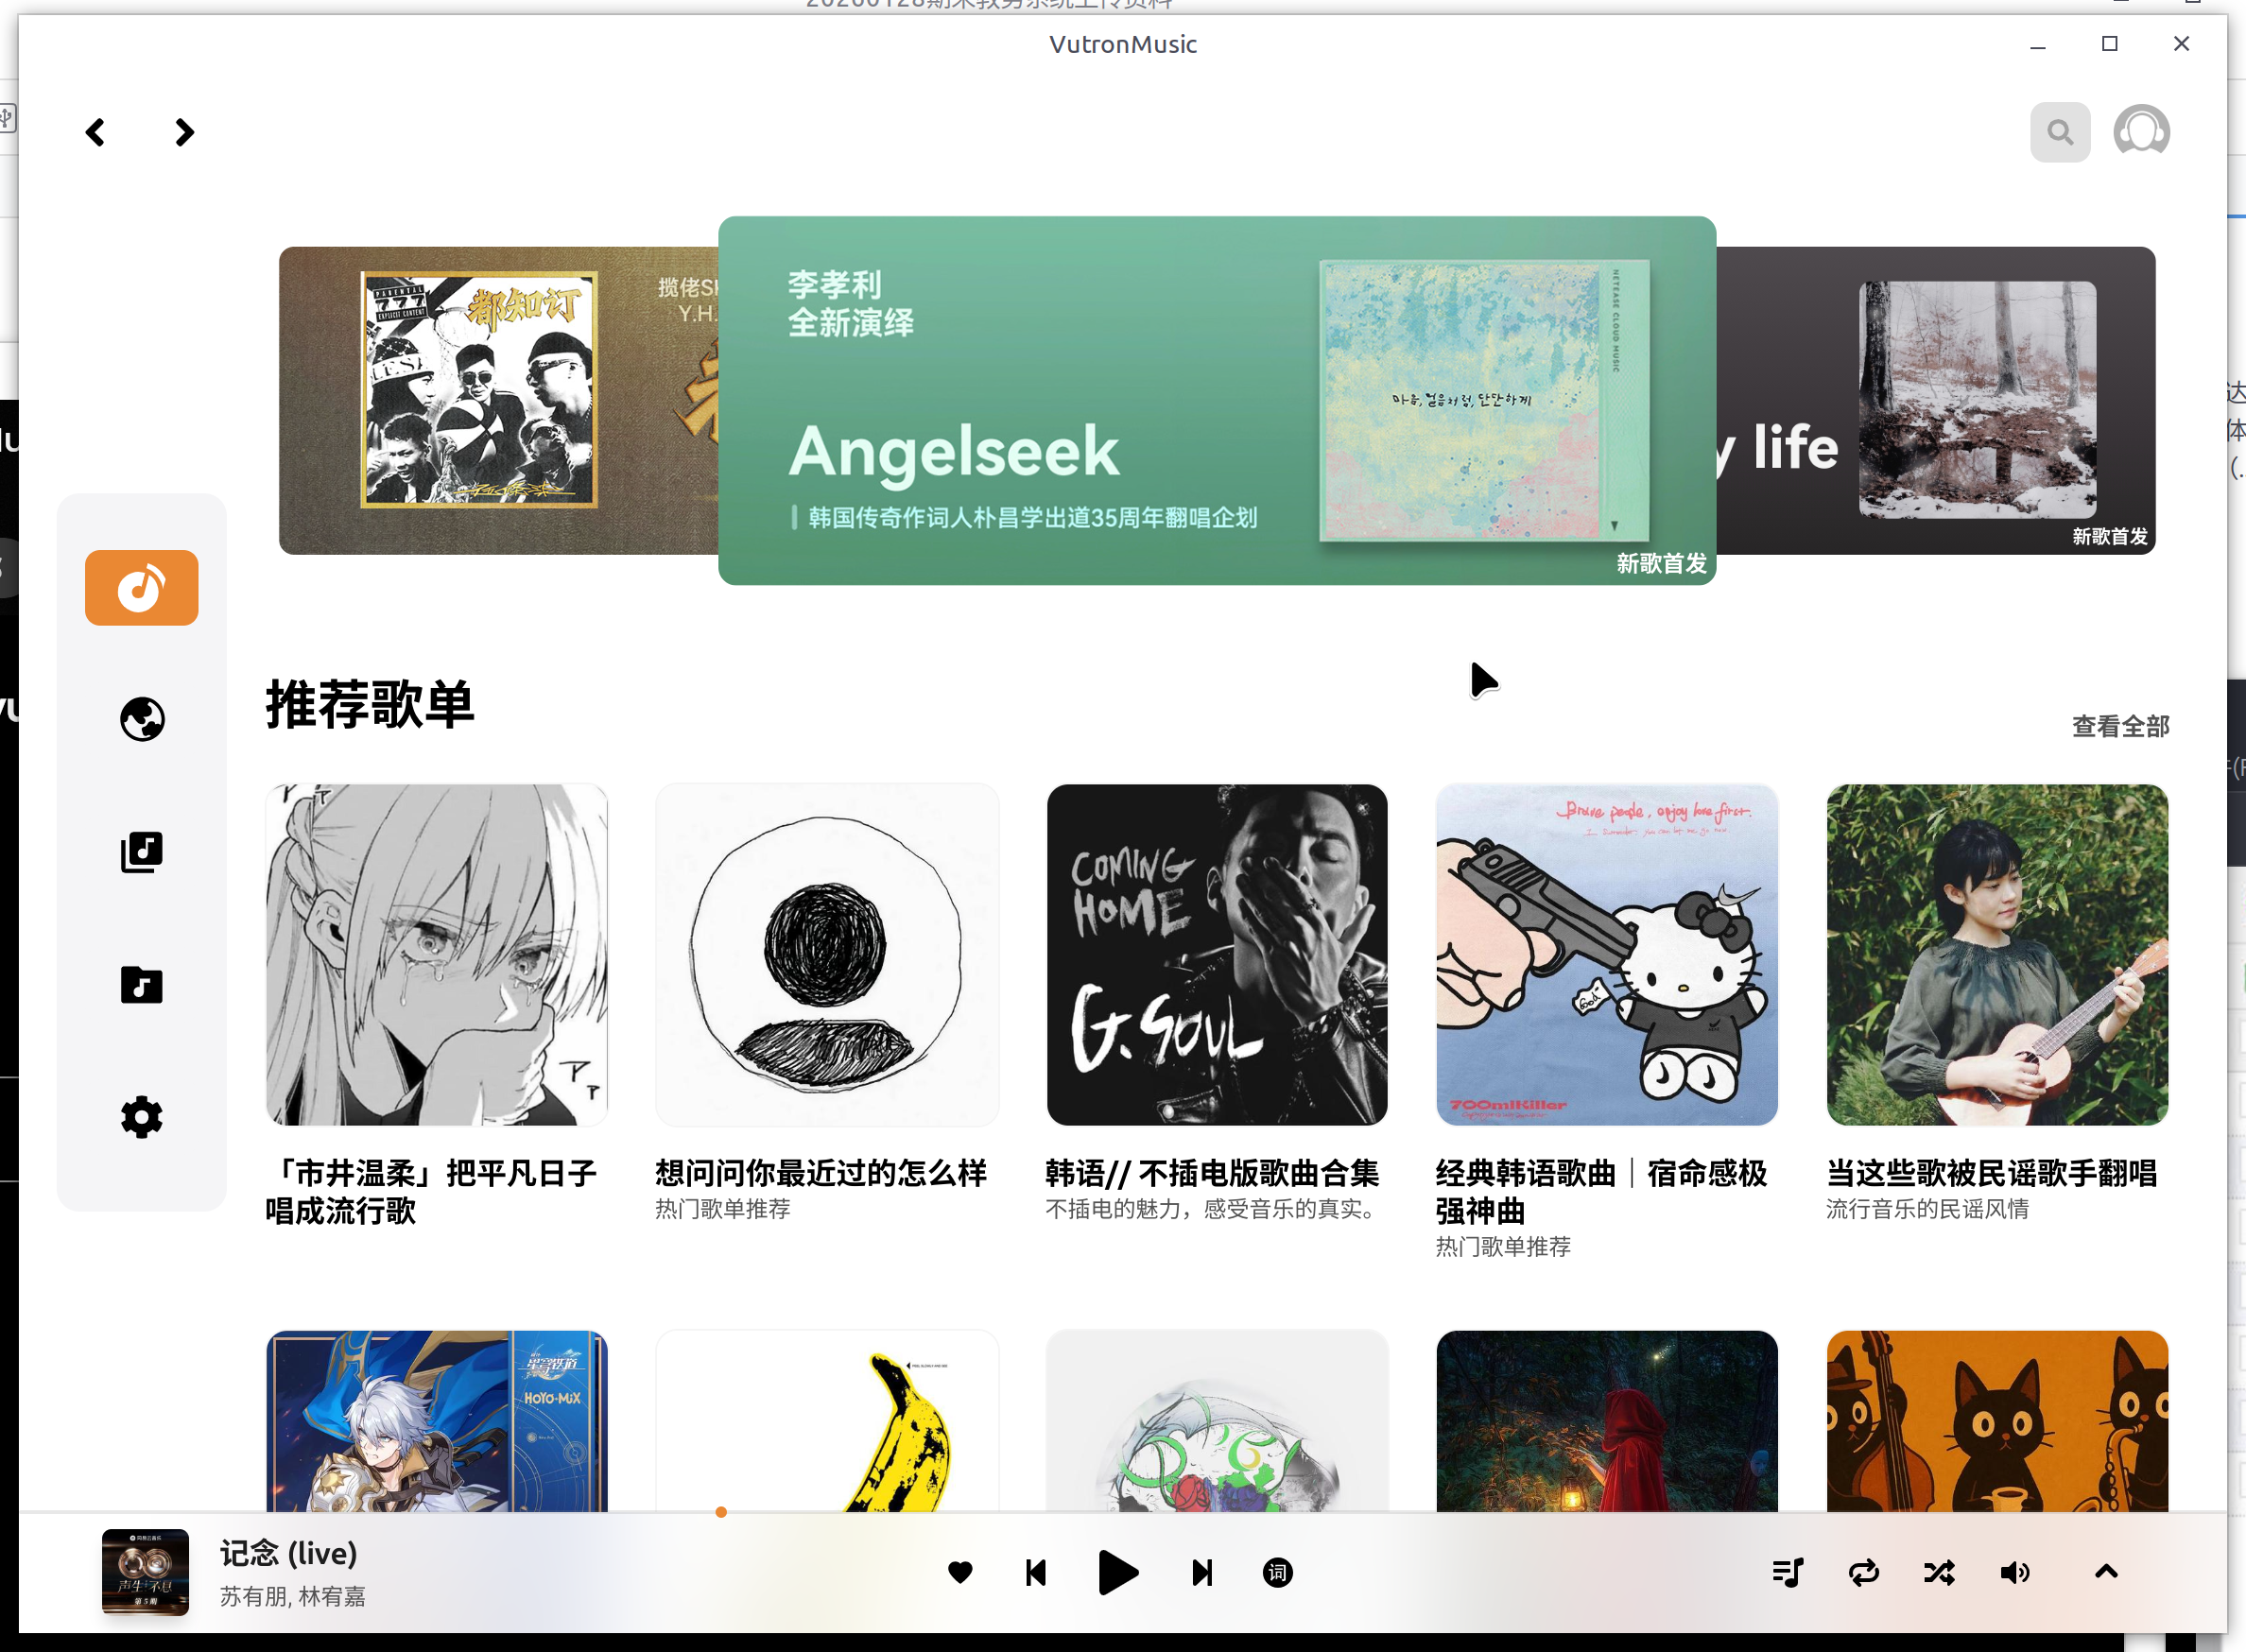Toggle repeat mode in player bar
2246x1652 pixels.
(x=1863, y=1573)
